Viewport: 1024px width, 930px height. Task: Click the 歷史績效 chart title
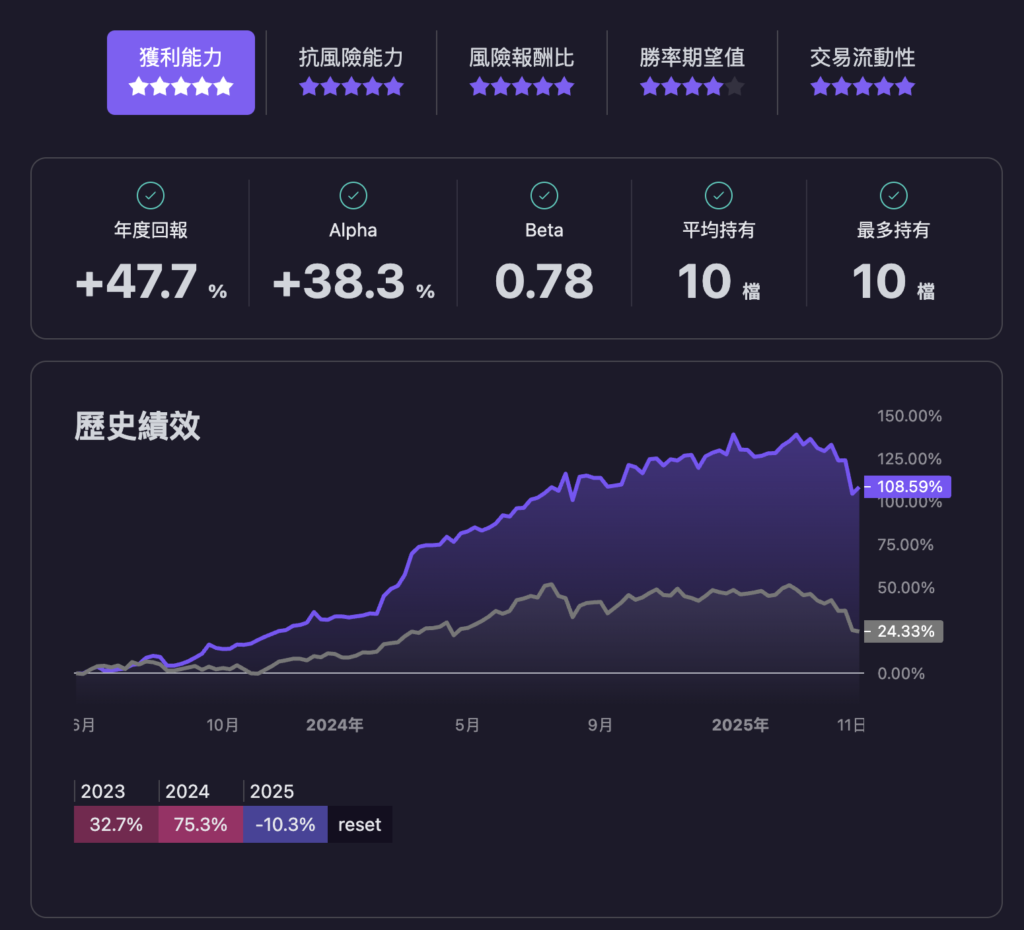click(137, 426)
